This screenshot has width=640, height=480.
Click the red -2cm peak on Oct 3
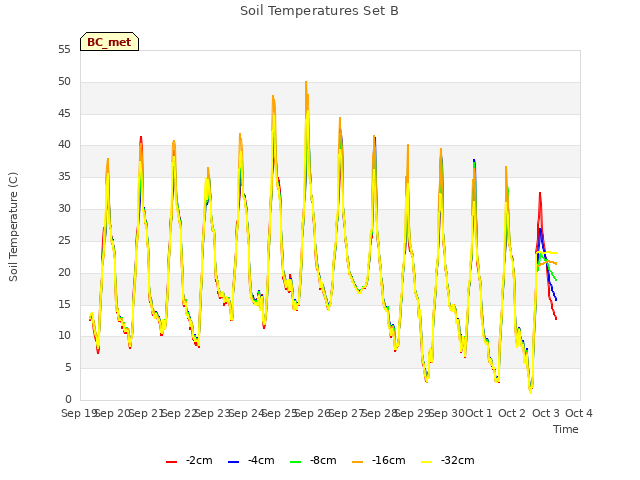(x=540, y=193)
